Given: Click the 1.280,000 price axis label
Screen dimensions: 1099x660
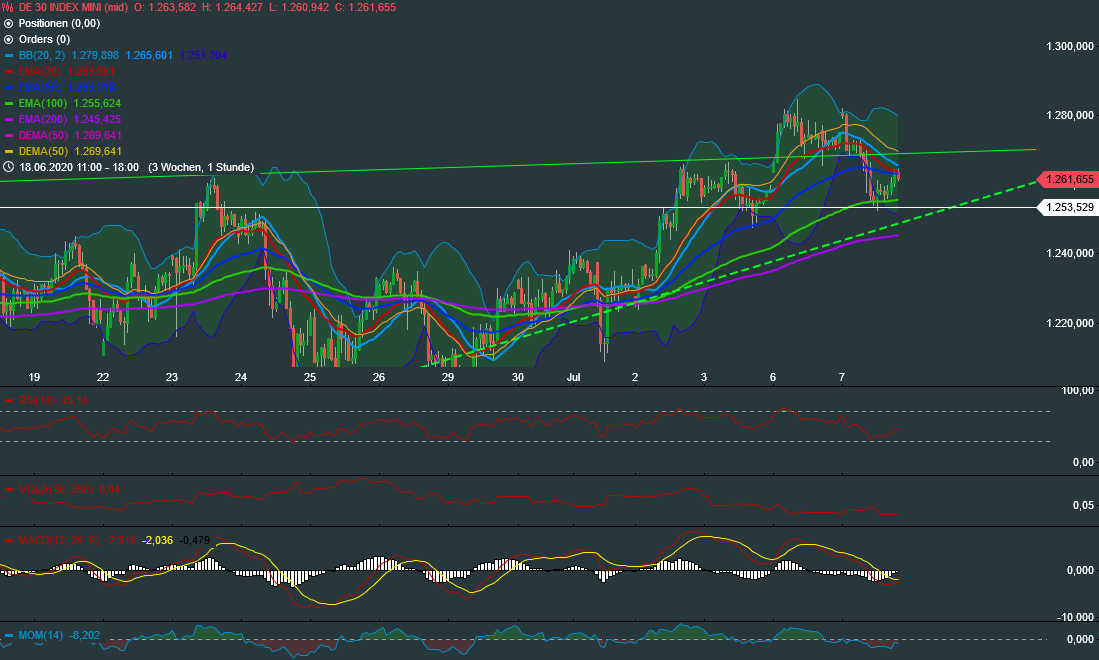Looking at the screenshot, I should tap(1070, 115).
